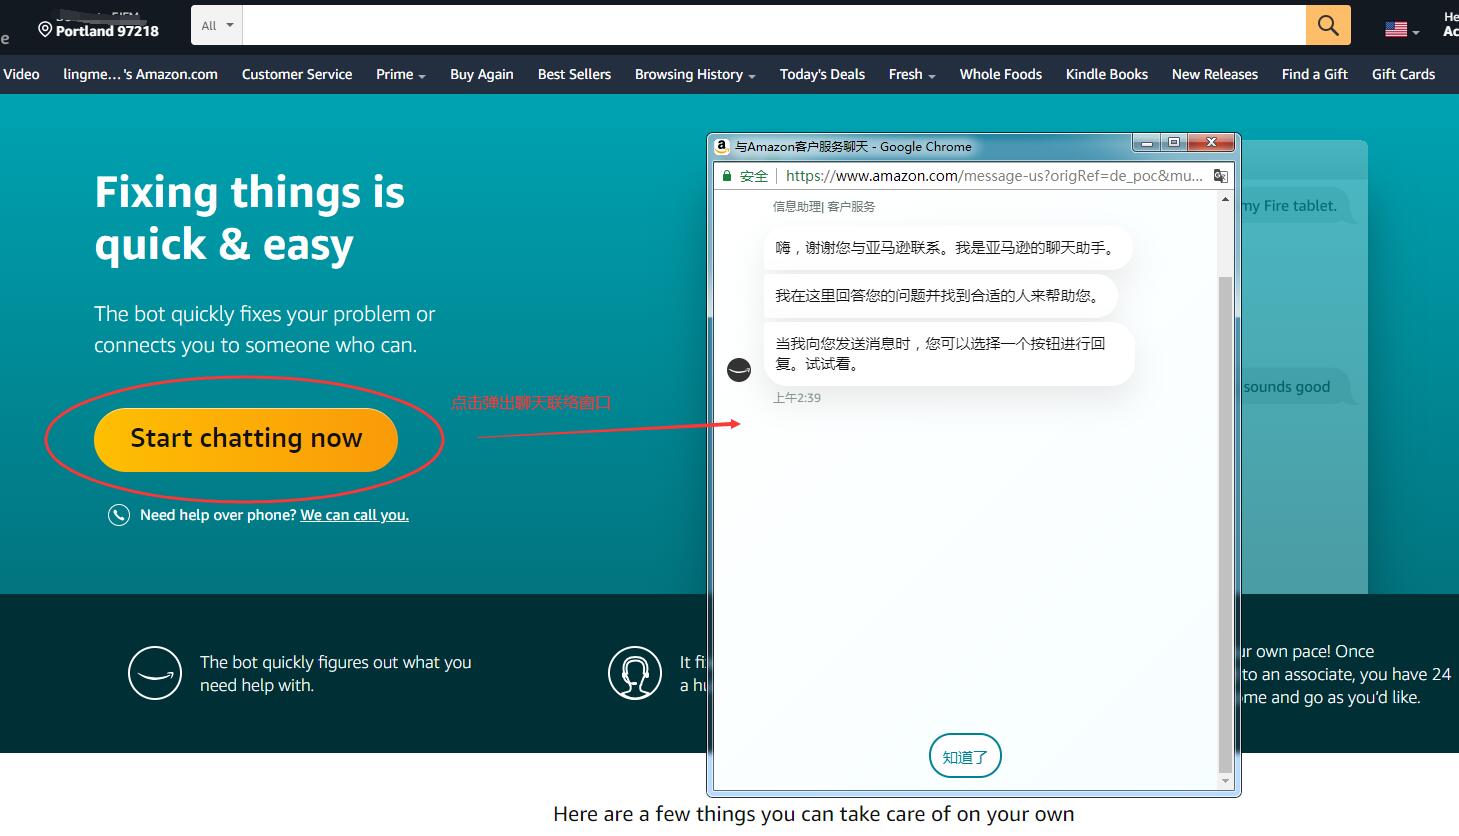Expand the Fresh navigation dropdown
This screenshot has height=836, width=1459.
(x=910, y=74)
